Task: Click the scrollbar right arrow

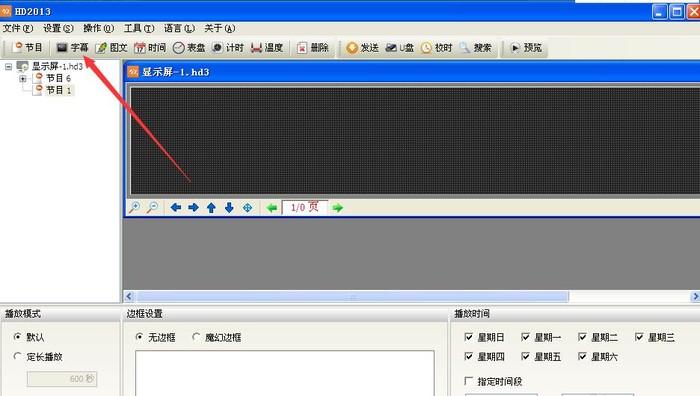Action: [x=695, y=296]
